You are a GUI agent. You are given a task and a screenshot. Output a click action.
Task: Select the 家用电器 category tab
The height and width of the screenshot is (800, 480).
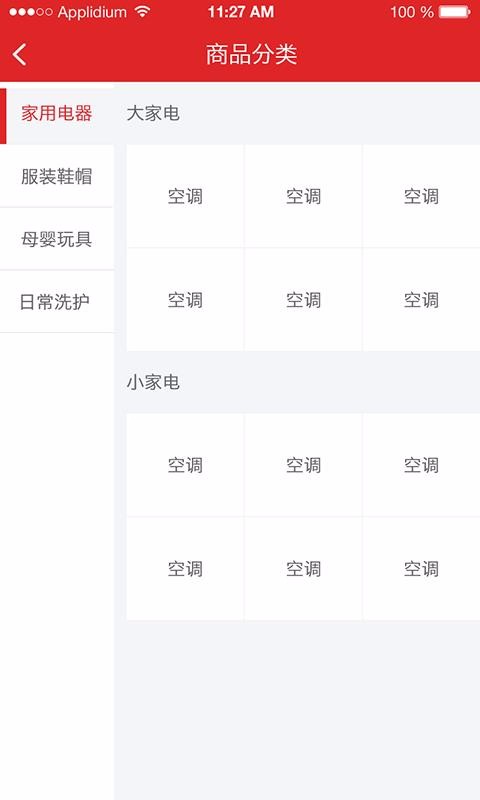point(57,113)
